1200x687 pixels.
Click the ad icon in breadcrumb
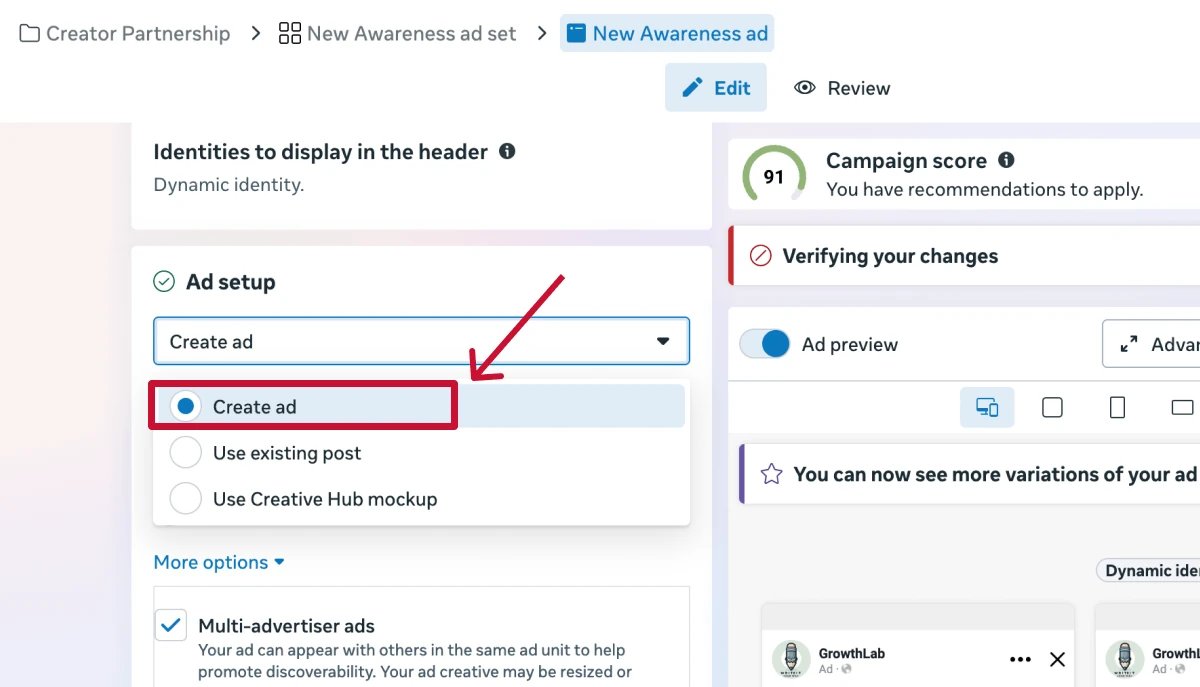576,33
